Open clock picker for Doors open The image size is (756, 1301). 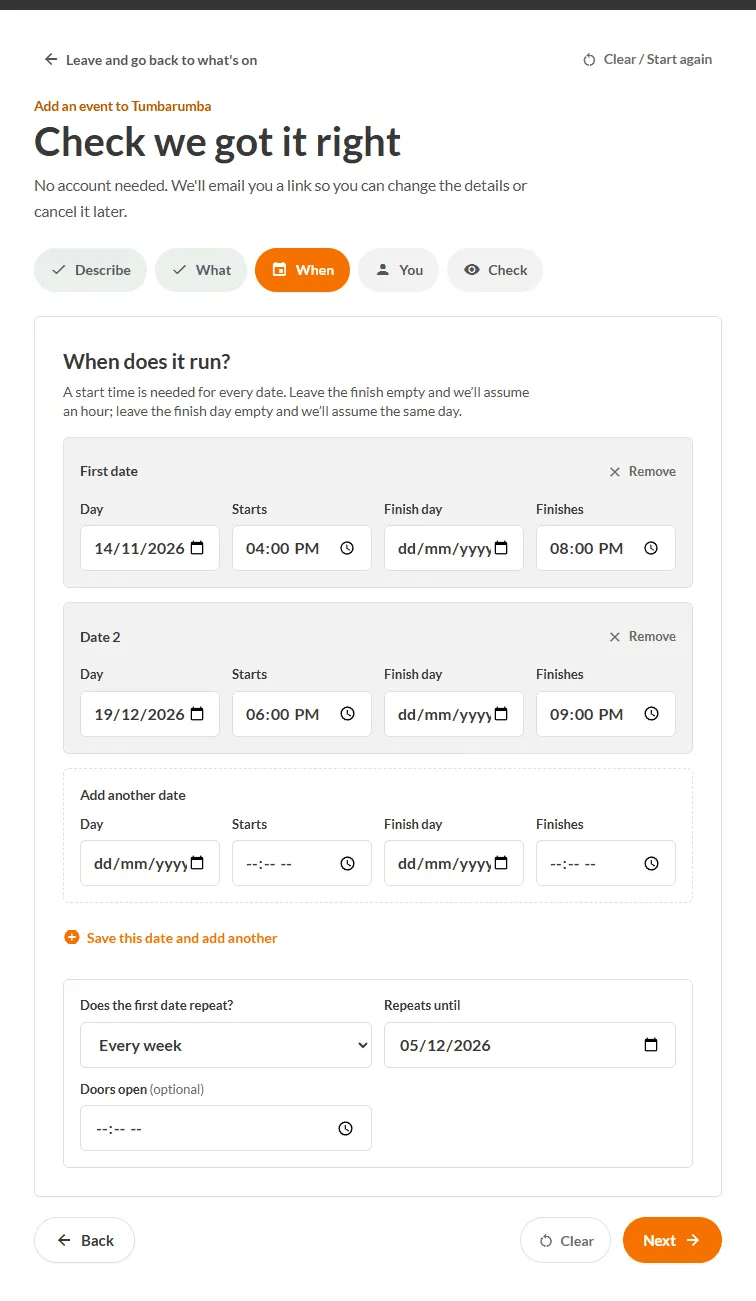[x=345, y=1128]
